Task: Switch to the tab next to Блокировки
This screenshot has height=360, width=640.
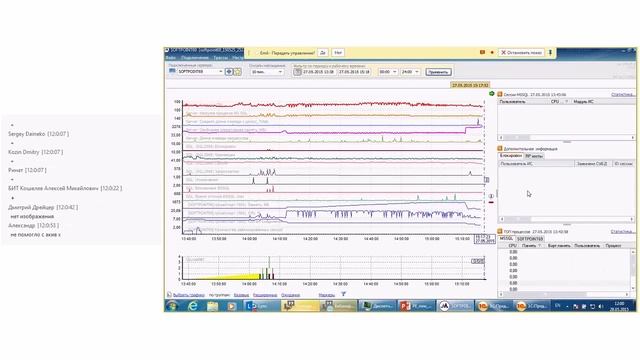Action: click(x=534, y=156)
